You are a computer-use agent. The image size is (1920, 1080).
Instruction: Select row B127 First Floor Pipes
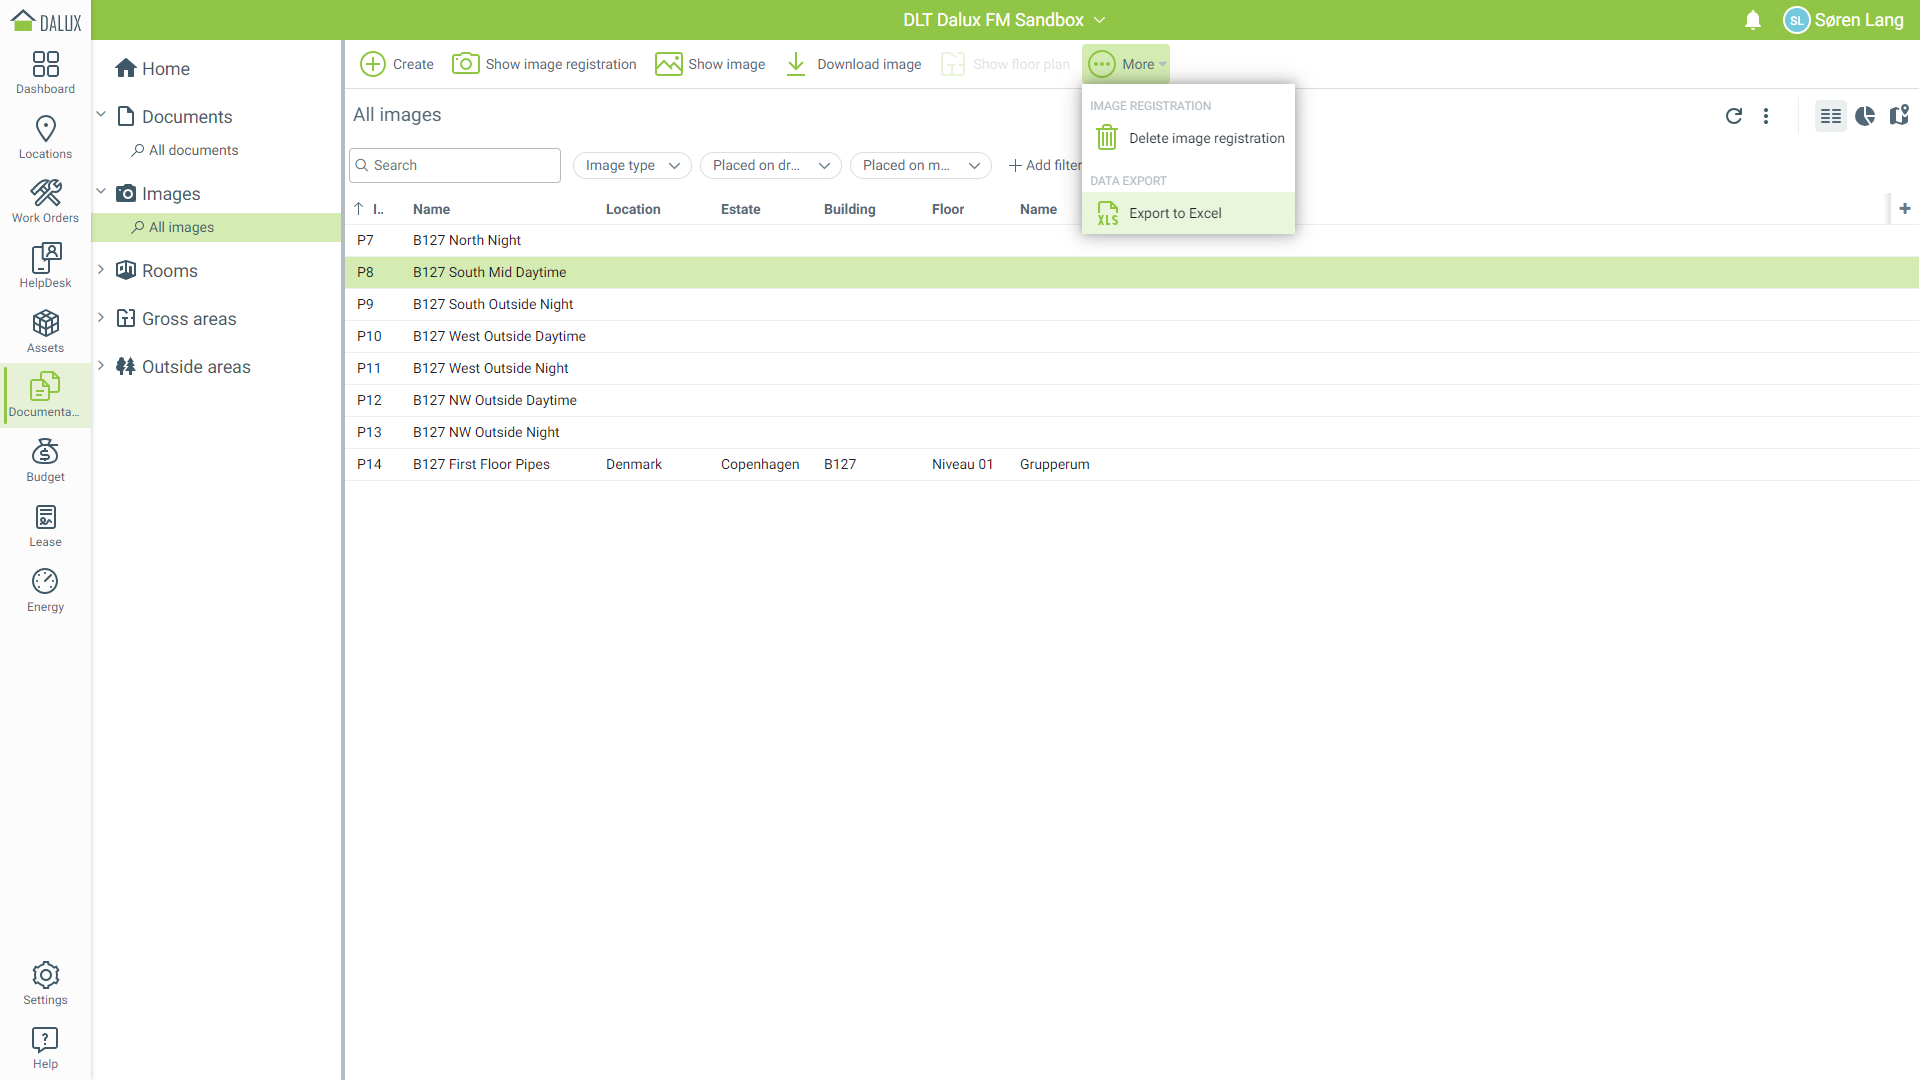(481, 464)
